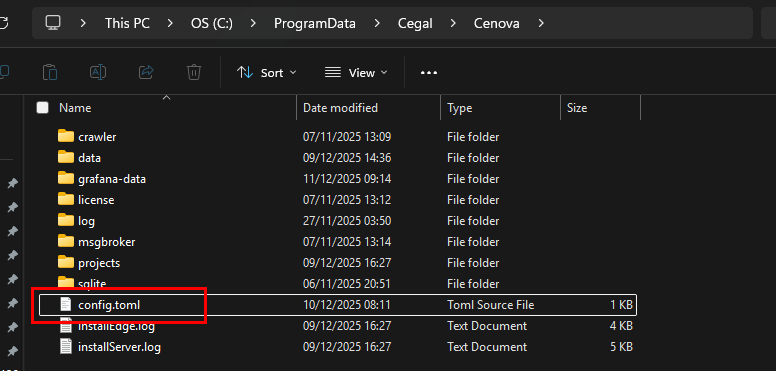The height and width of the screenshot is (371, 776).
Task: Navigate to OS (C:) breadcrumb
Action: pos(212,23)
